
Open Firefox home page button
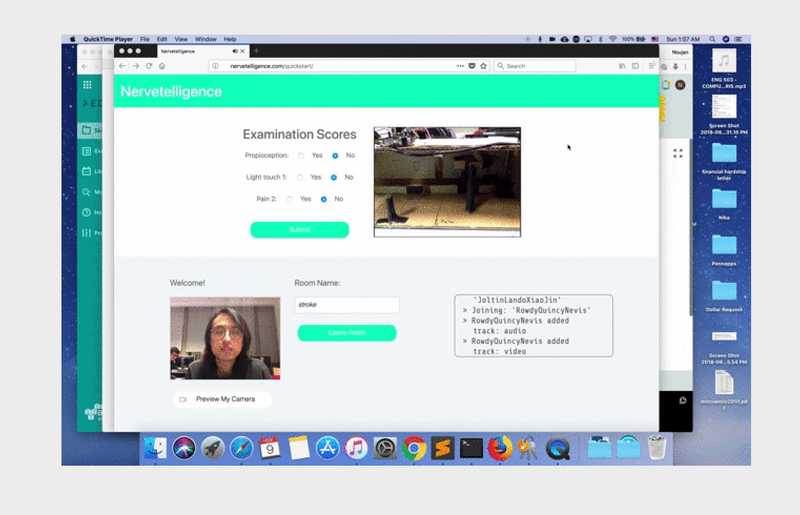click(162, 66)
